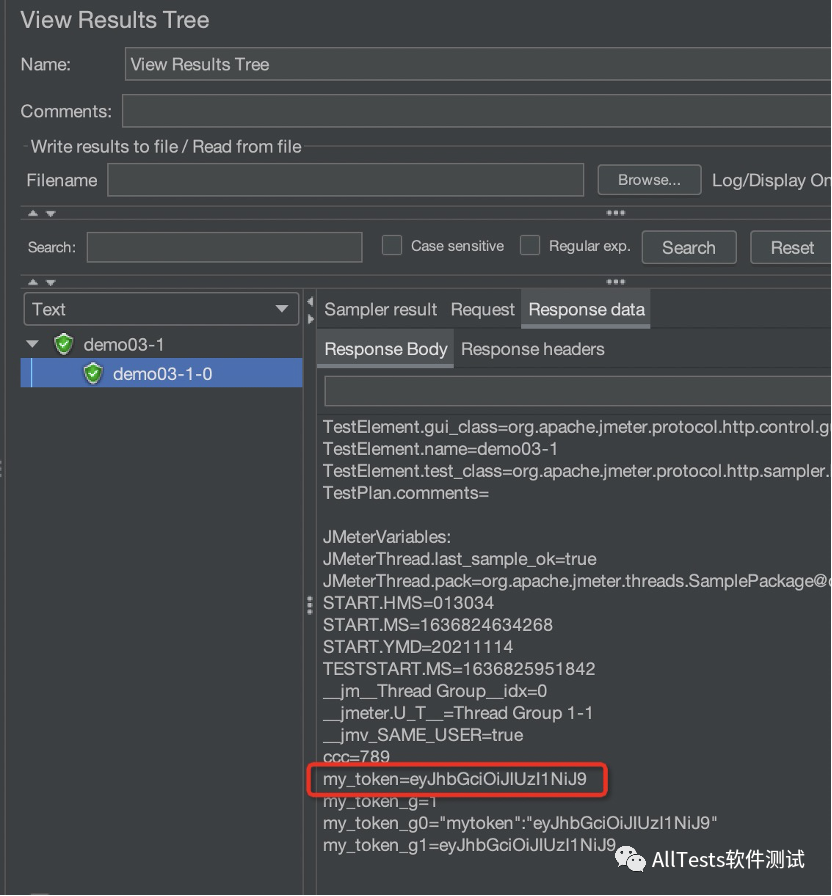Click the Browse... button

[x=649, y=180]
